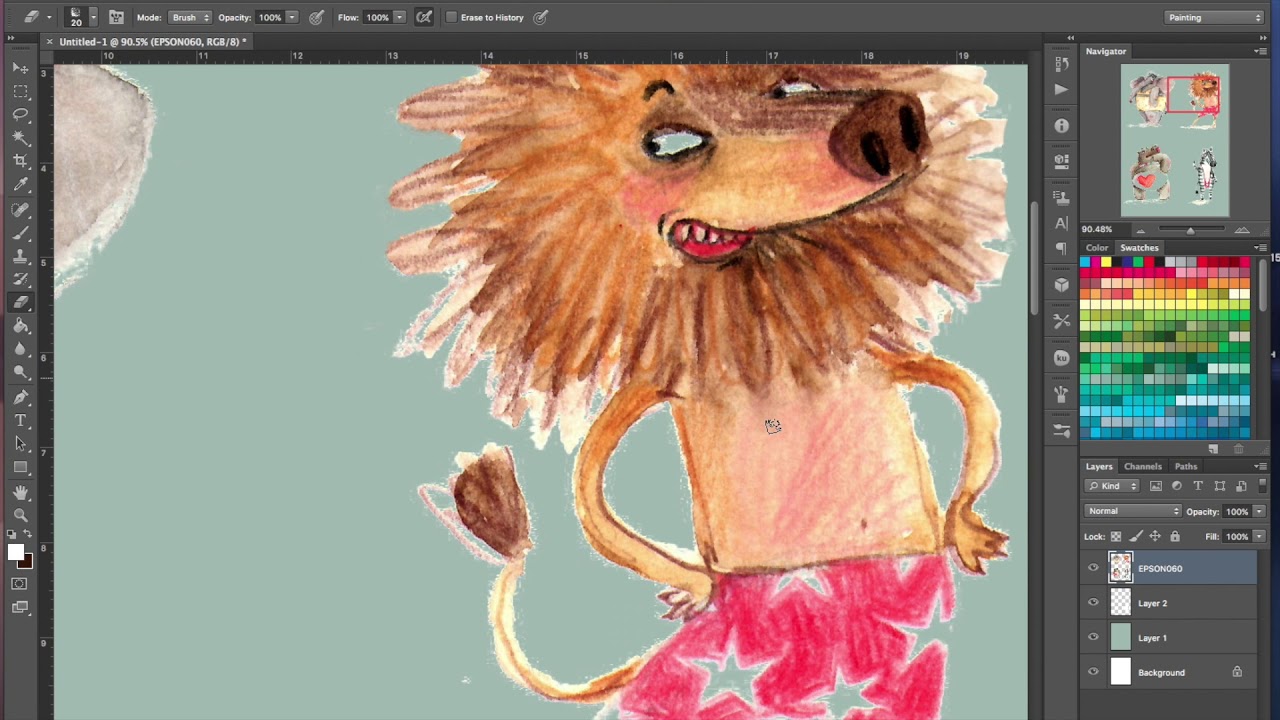Open the Info panel icon

(x=1061, y=126)
